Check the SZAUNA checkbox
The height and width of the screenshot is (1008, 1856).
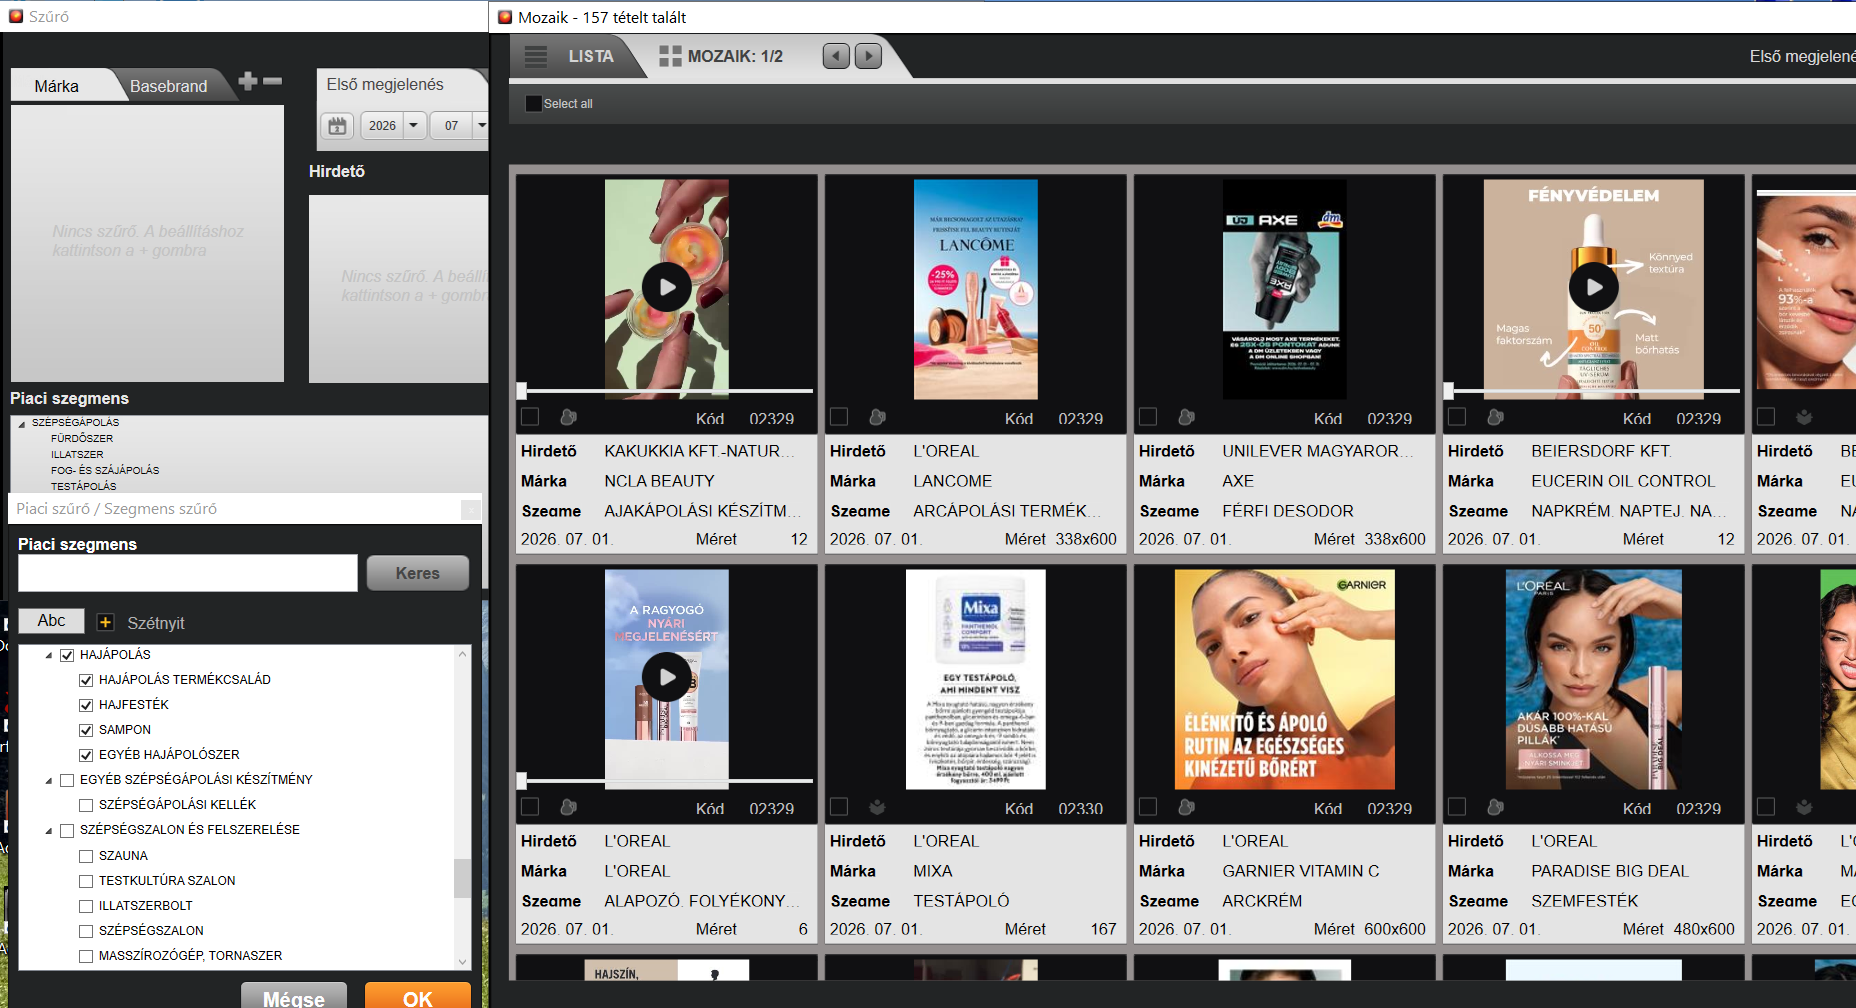86,856
